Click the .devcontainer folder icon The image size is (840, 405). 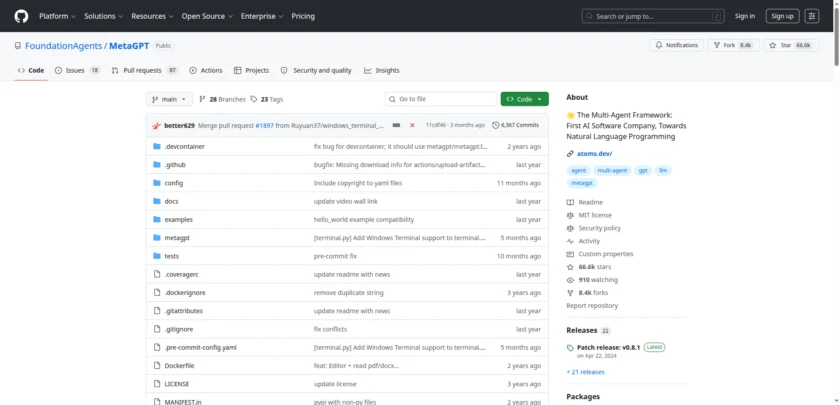[x=156, y=146]
